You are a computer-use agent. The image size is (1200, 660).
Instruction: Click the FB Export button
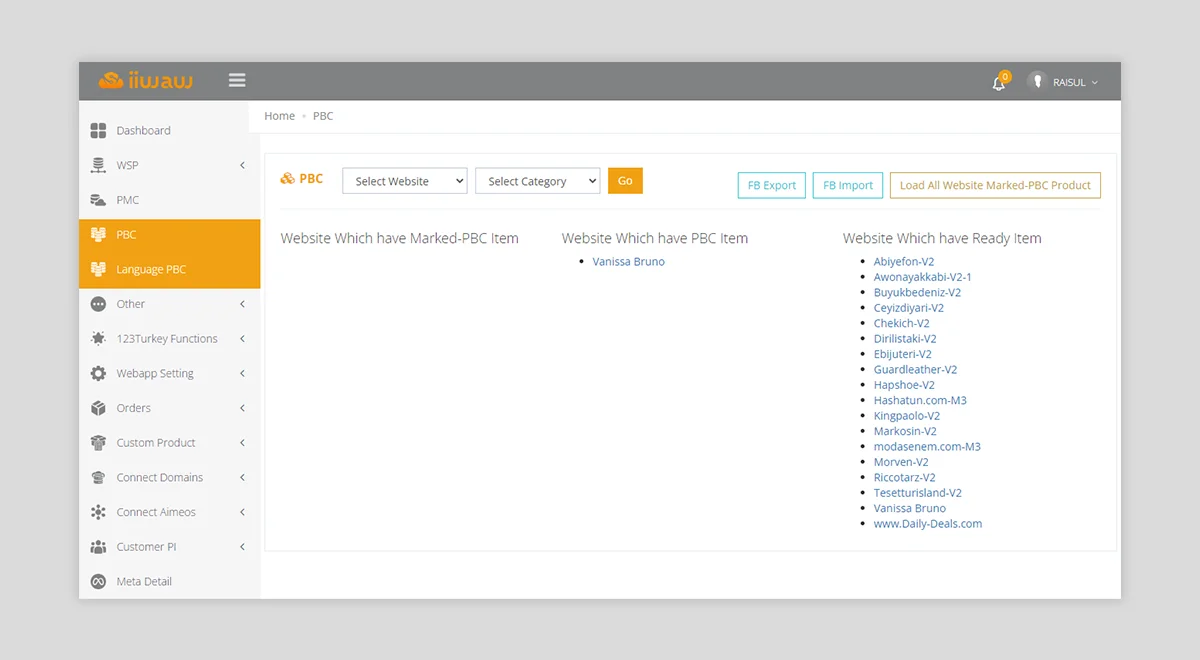pyautogui.click(x=771, y=185)
